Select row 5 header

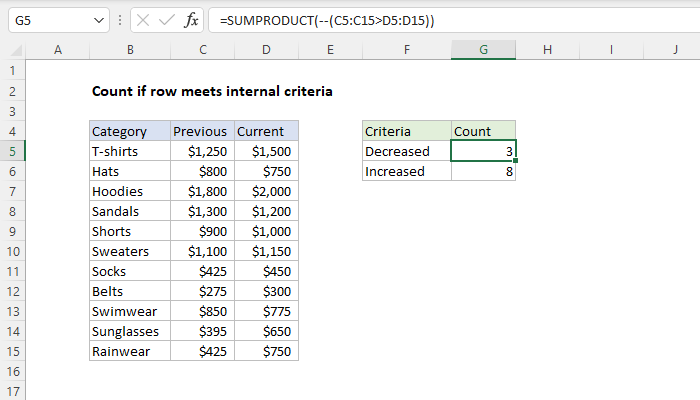[13, 151]
